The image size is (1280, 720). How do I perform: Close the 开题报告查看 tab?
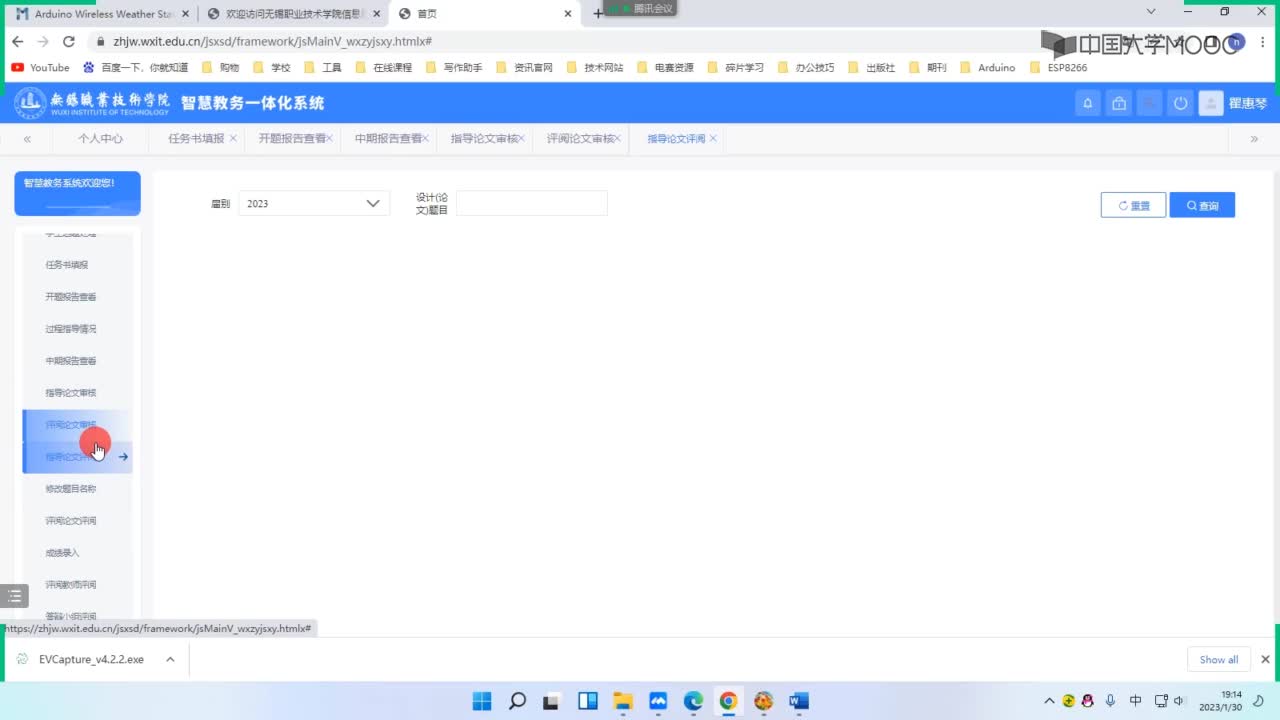tap(330, 139)
